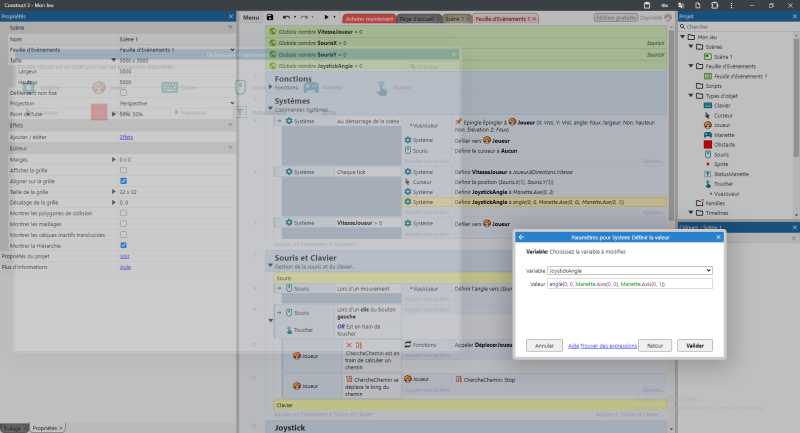Click the Retour button
This screenshot has width=800, height=433.
tap(655, 345)
